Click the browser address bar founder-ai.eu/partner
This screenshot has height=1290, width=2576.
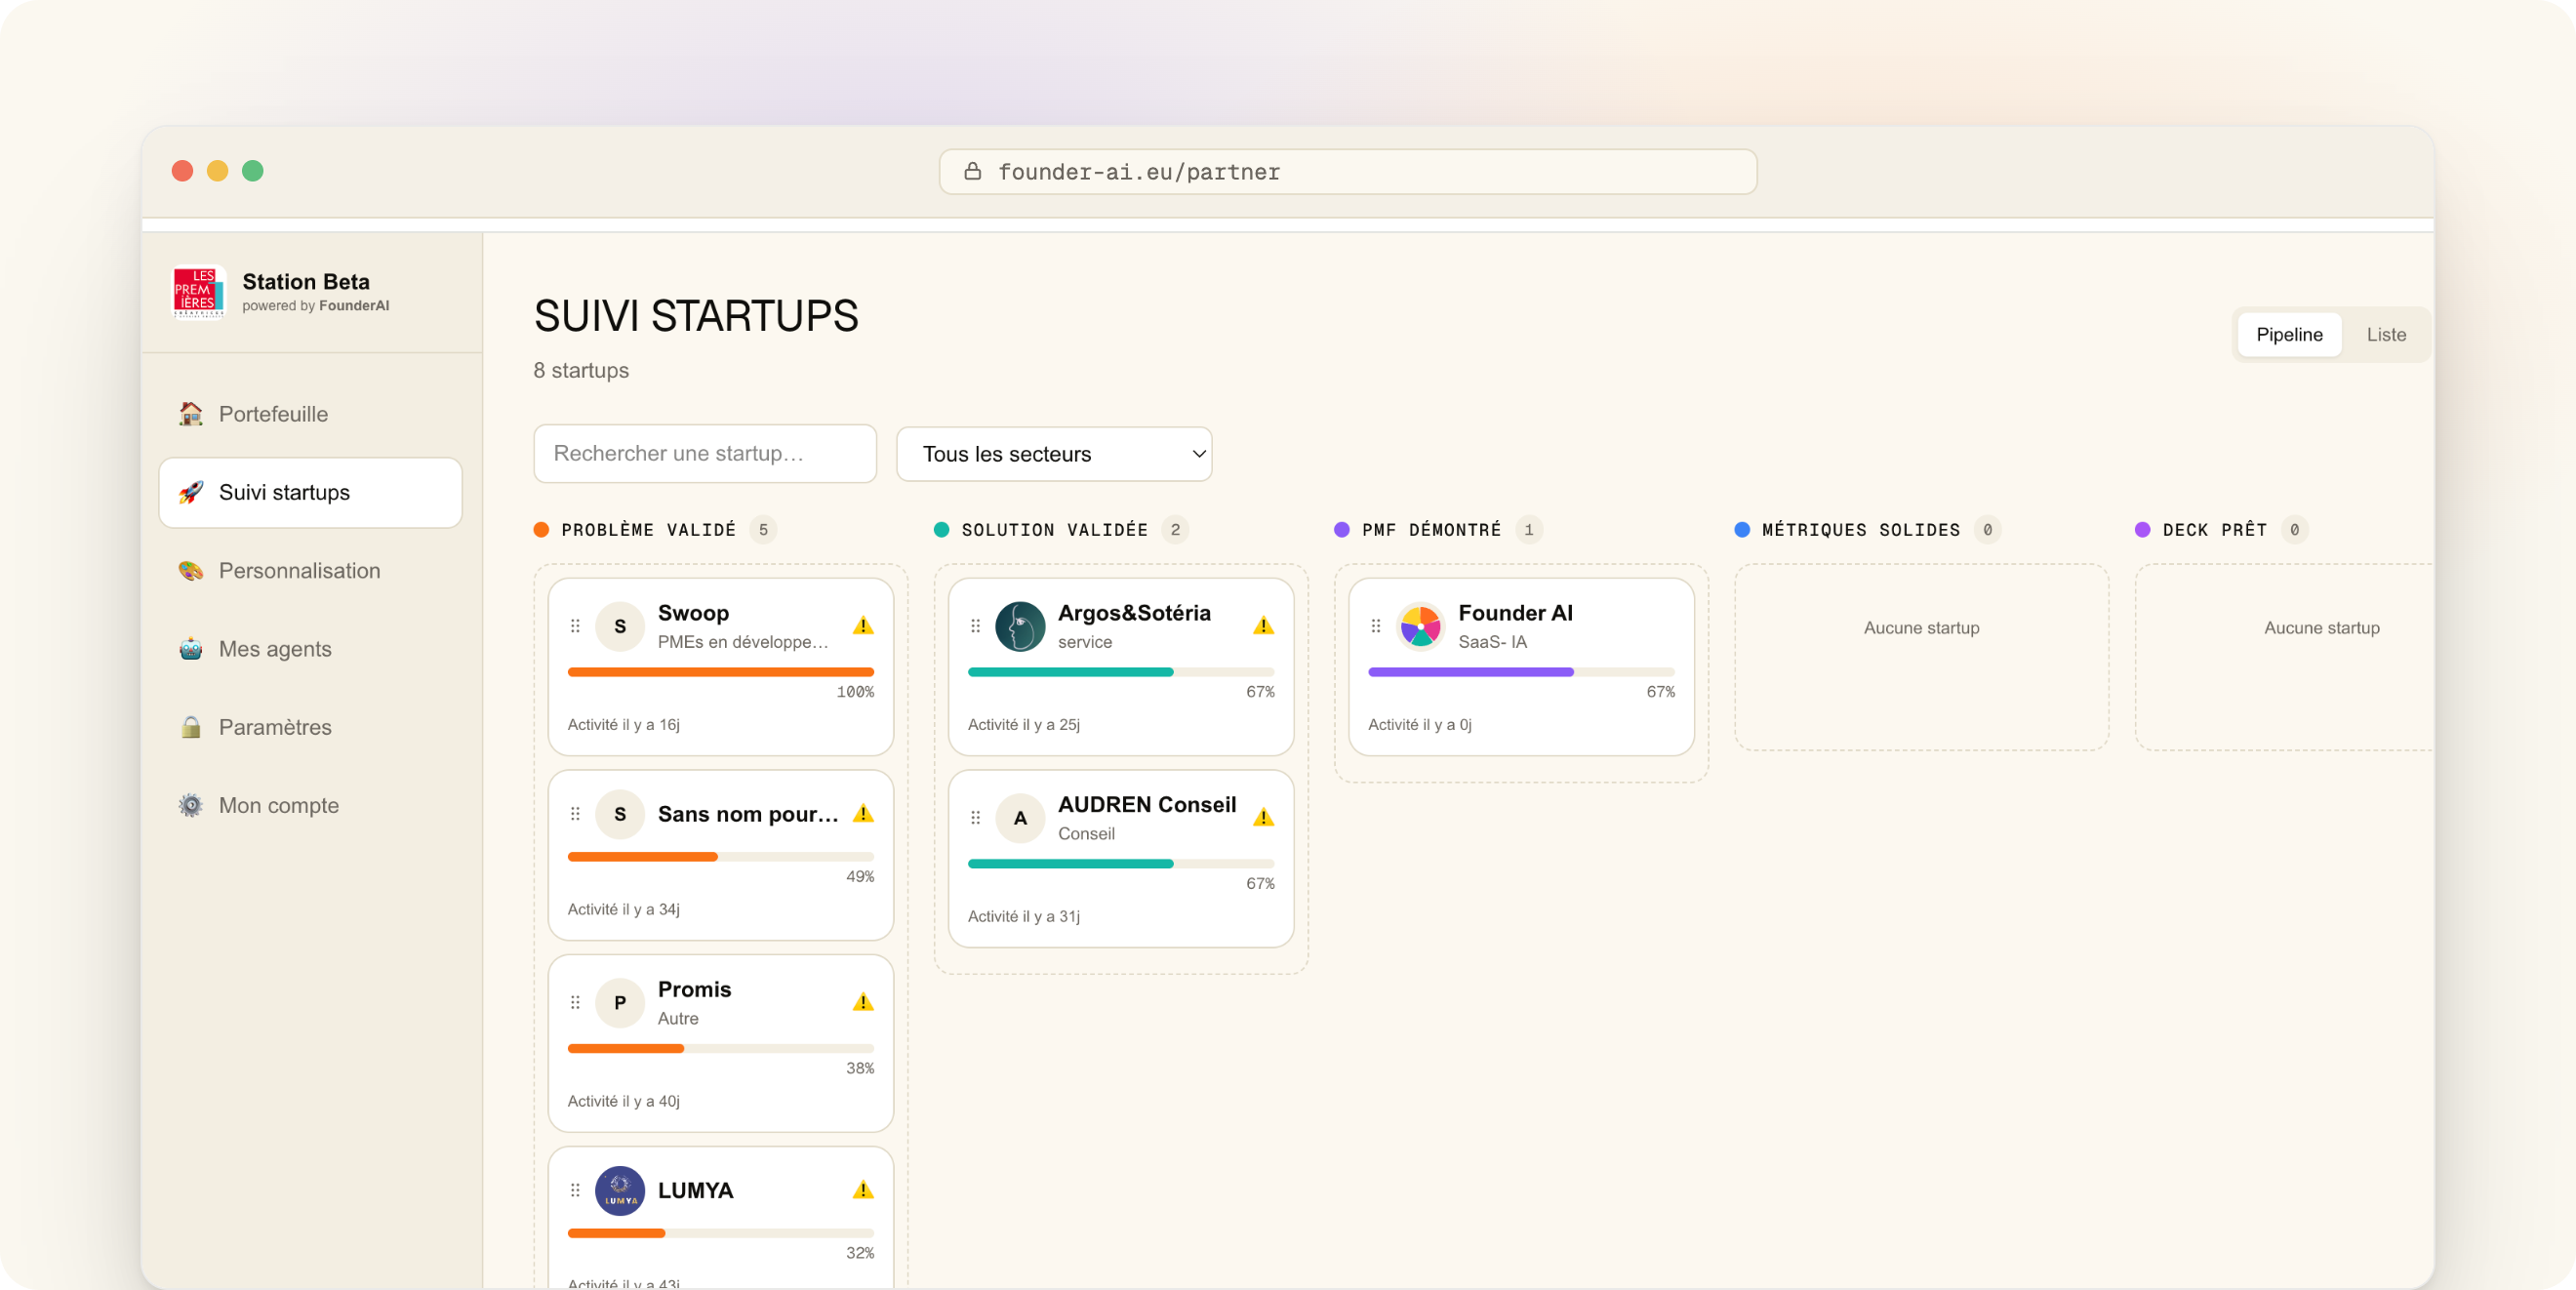[x=1347, y=172]
